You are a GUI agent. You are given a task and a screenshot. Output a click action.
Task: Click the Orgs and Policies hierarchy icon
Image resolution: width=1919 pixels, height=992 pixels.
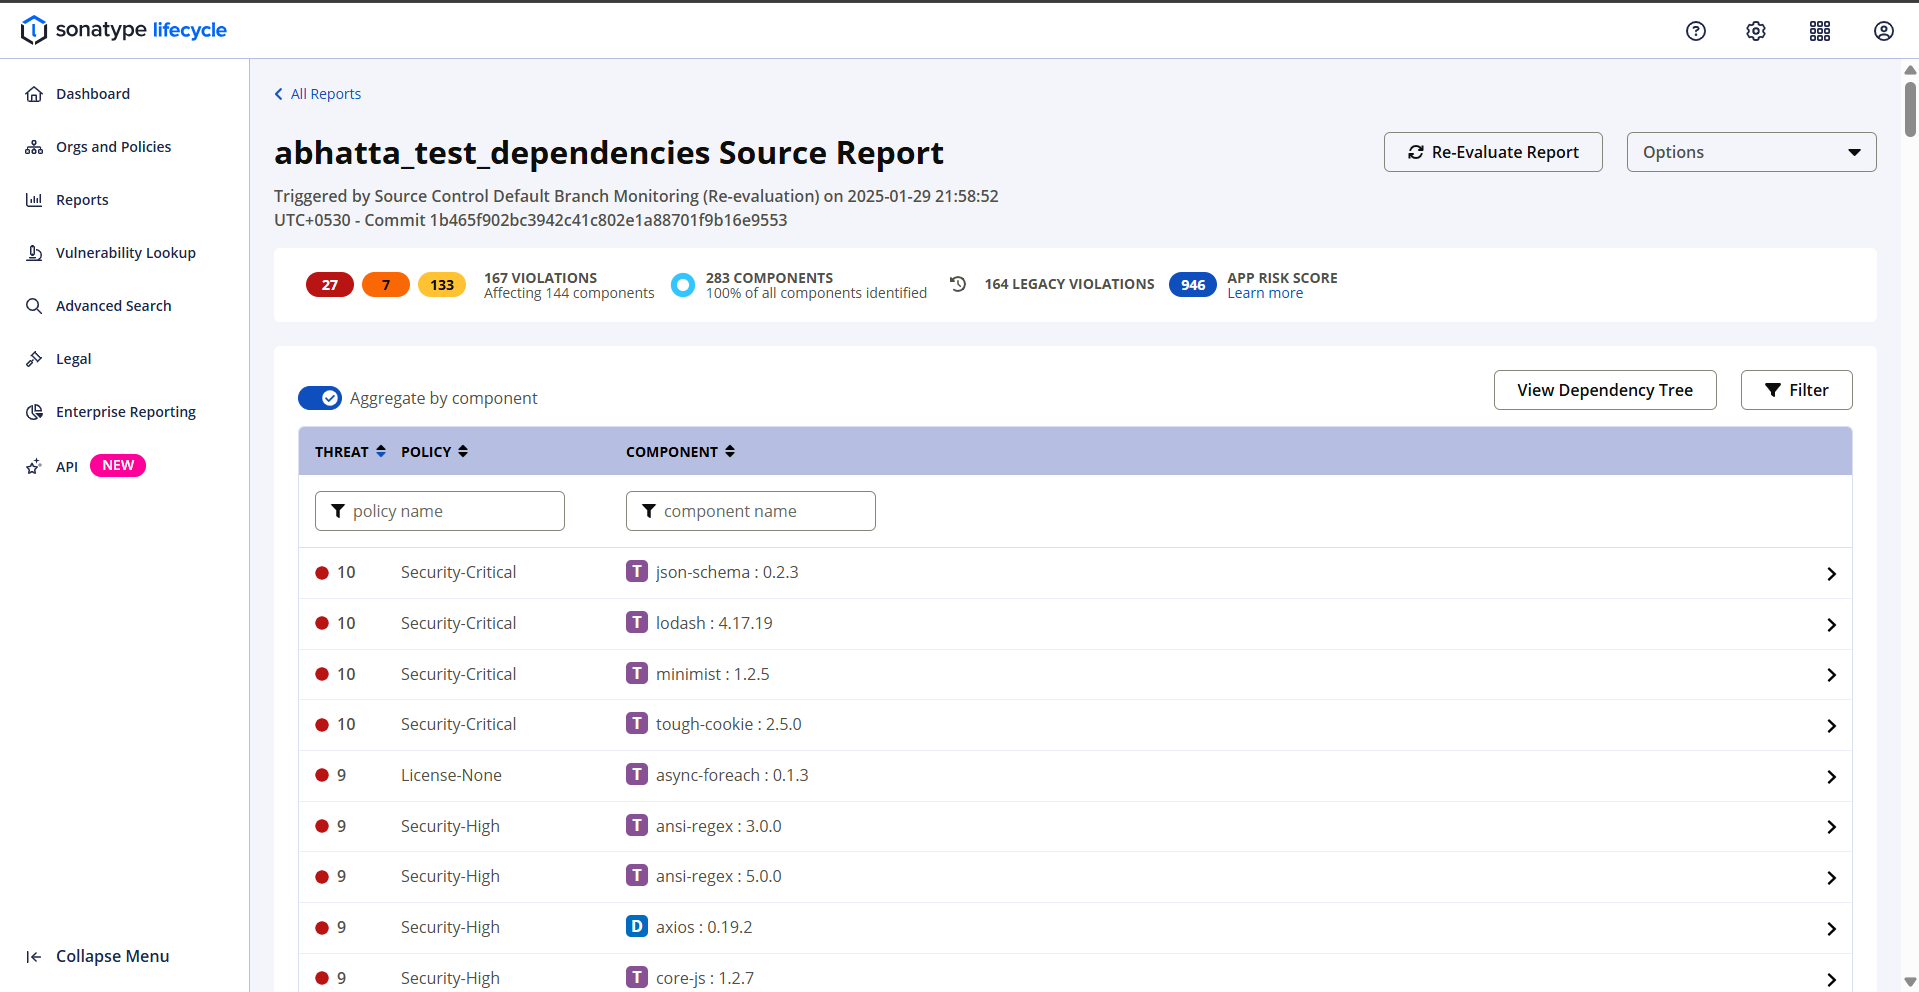[34, 147]
